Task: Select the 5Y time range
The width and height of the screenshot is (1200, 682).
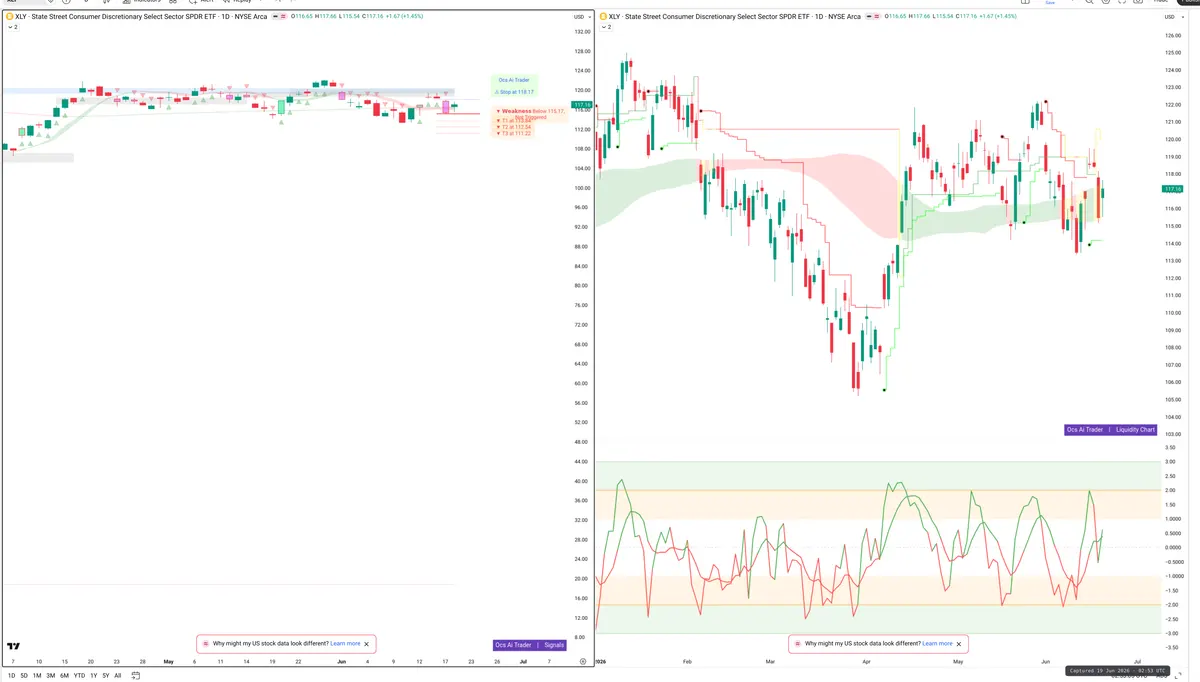Action: click(x=106, y=676)
